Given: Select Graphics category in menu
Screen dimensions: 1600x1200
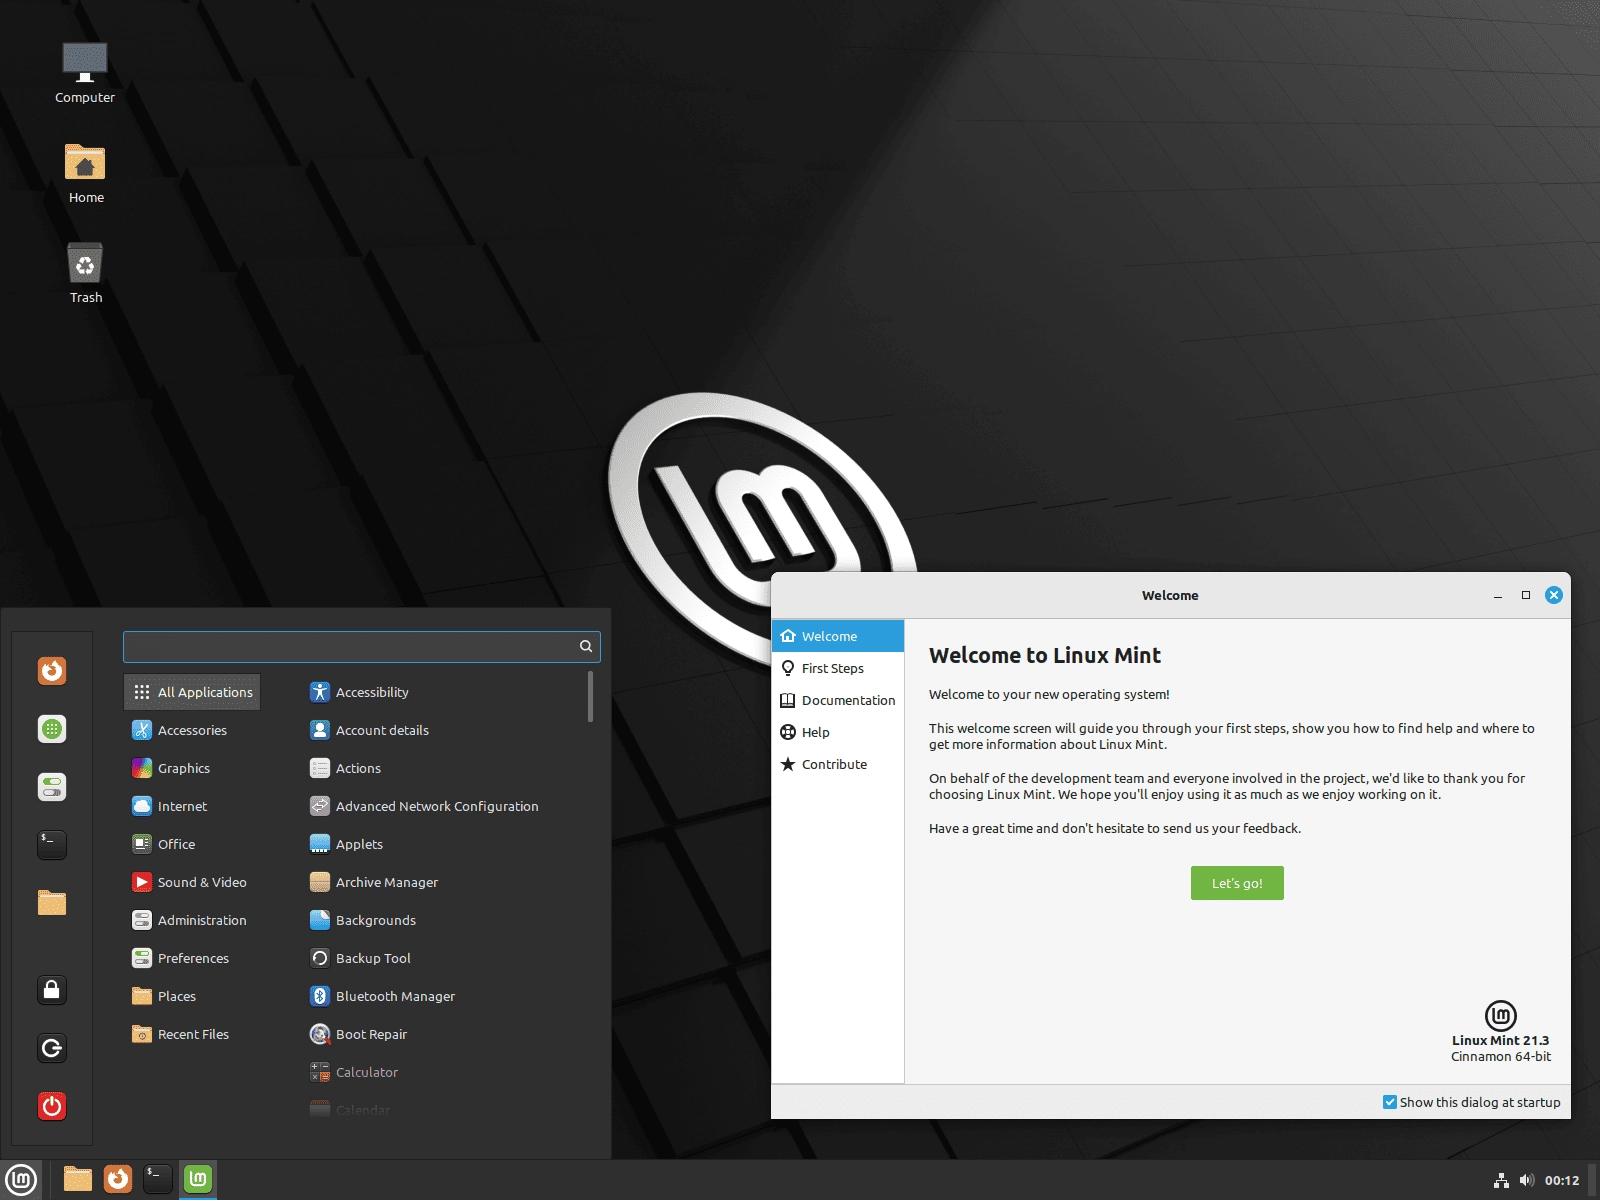Looking at the screenshot, I should click(x=192, y=768).
